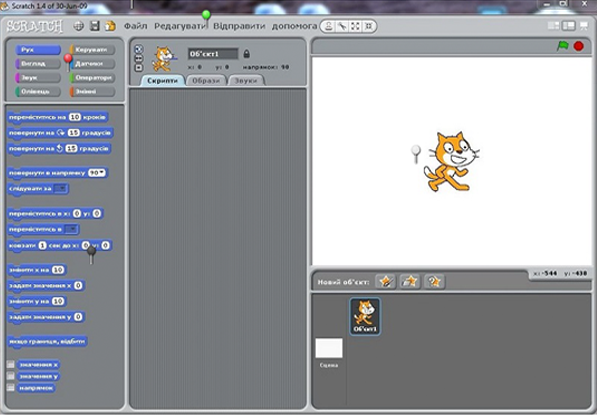Viewport: 597px width, 415px height.
Task: Enter presentation mode
Action: pyautogui.click(x=584, y=26)
